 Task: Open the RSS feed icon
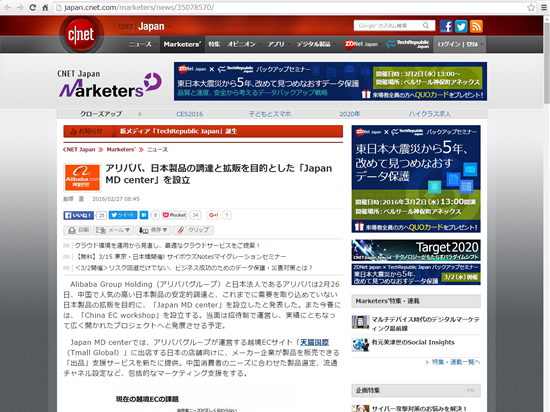[x=476, y=26]
